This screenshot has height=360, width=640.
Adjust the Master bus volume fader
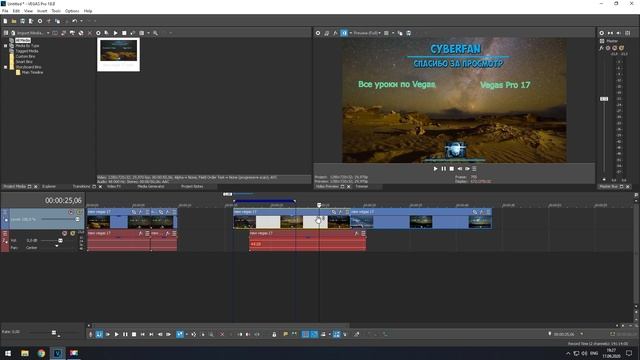coord(604,99)
